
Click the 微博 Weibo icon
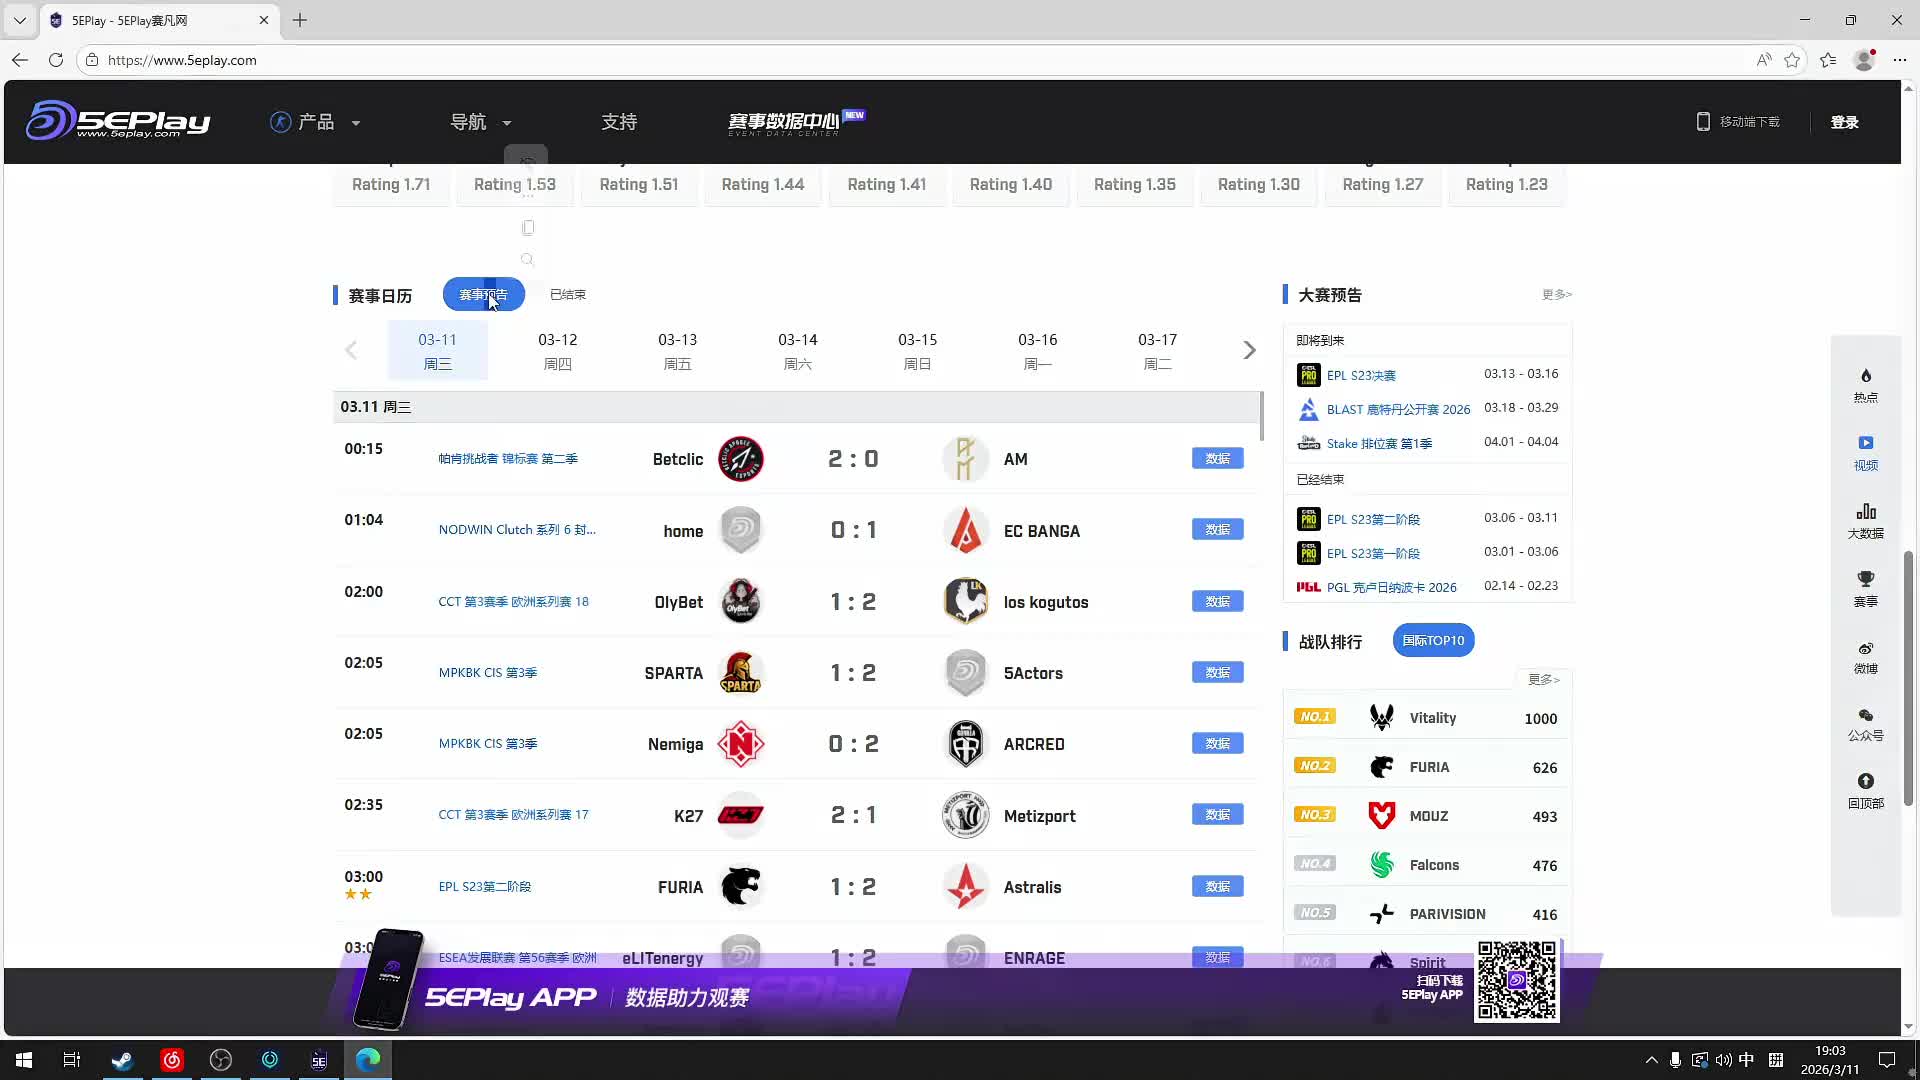click(1865, 648)
